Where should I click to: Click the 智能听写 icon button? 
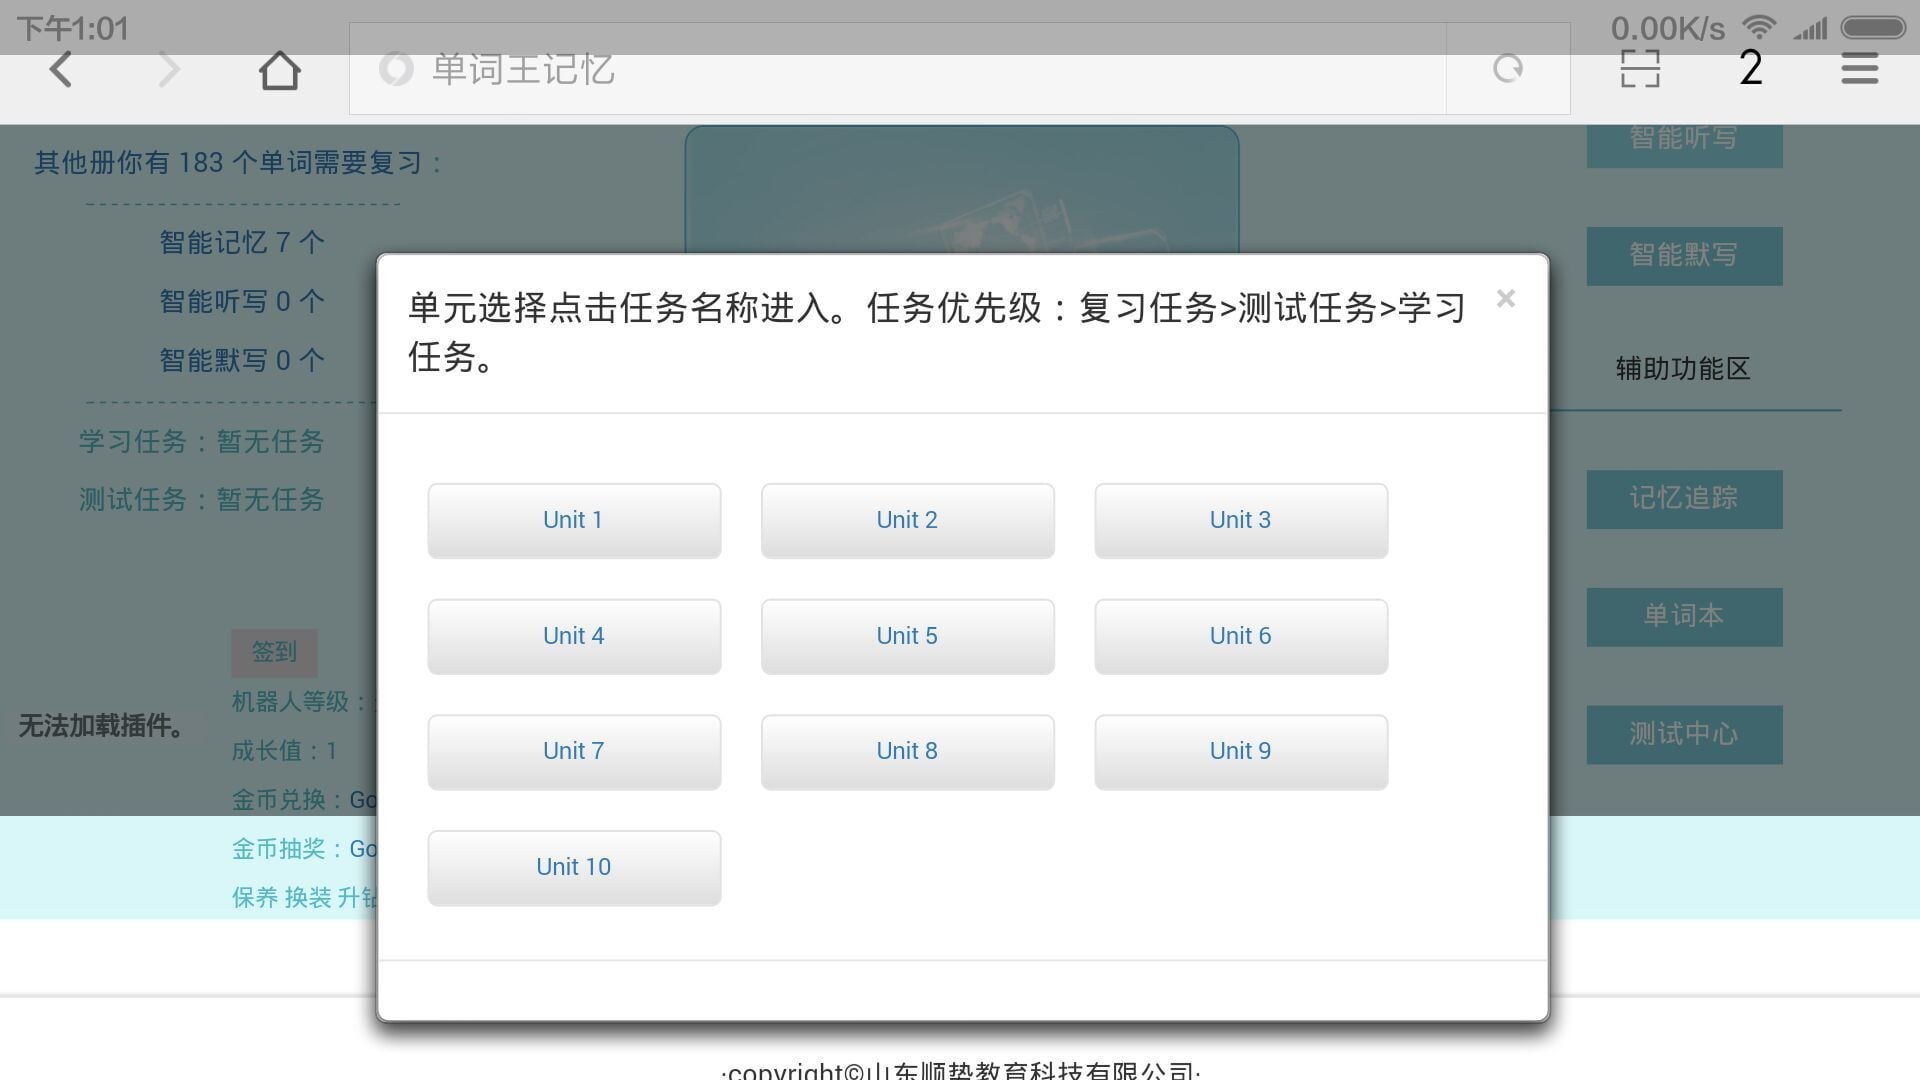click(x=1685, y=140)
